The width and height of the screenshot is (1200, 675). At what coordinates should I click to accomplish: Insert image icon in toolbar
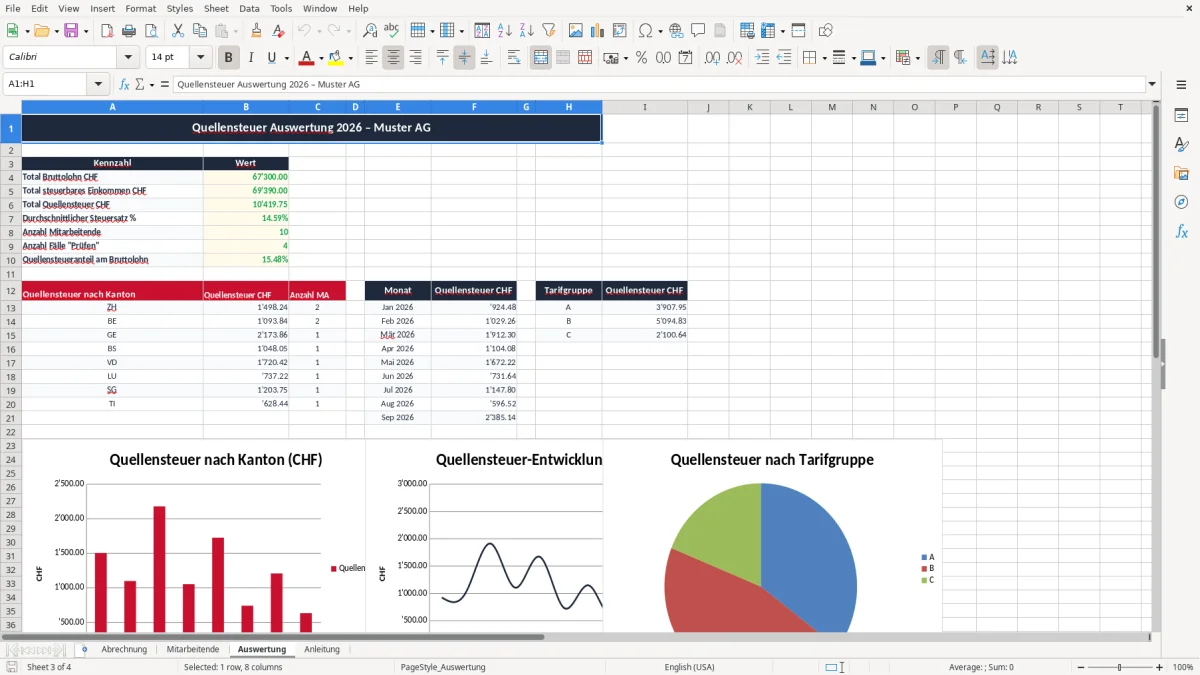(576, 31)
